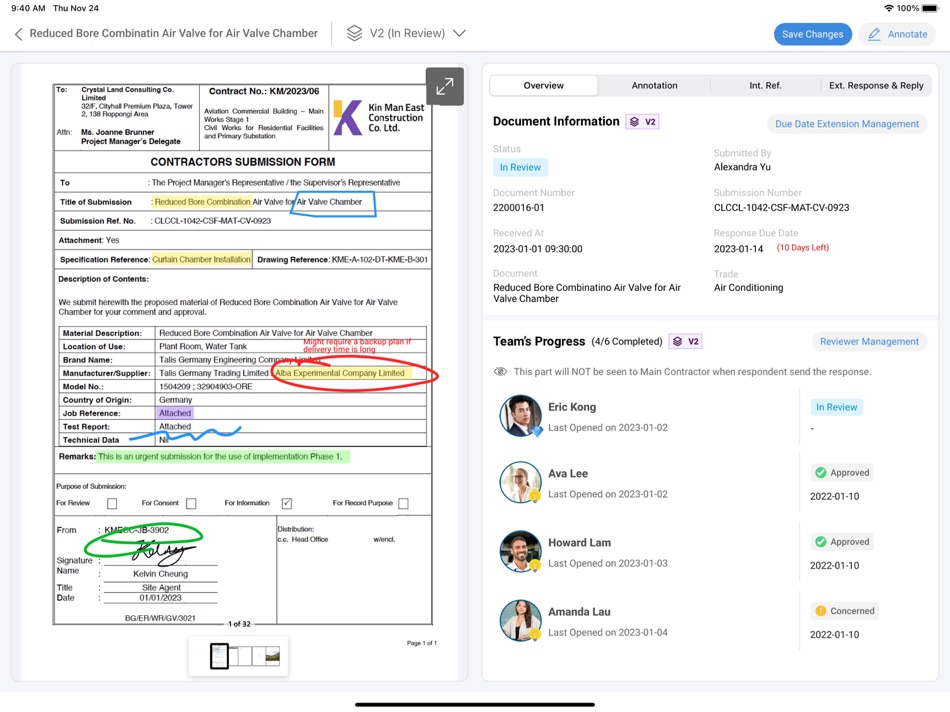Open Due Date Extension Management
The image size is (950, 712).
pos(846,124)
